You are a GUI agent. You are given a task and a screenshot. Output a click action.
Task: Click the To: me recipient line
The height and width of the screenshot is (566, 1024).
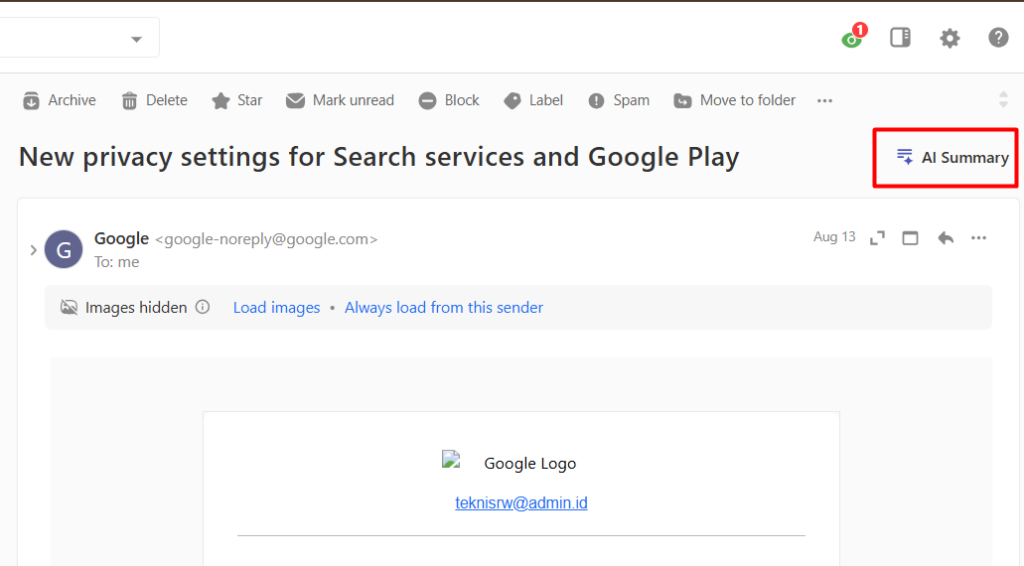(x=117, y=262)
